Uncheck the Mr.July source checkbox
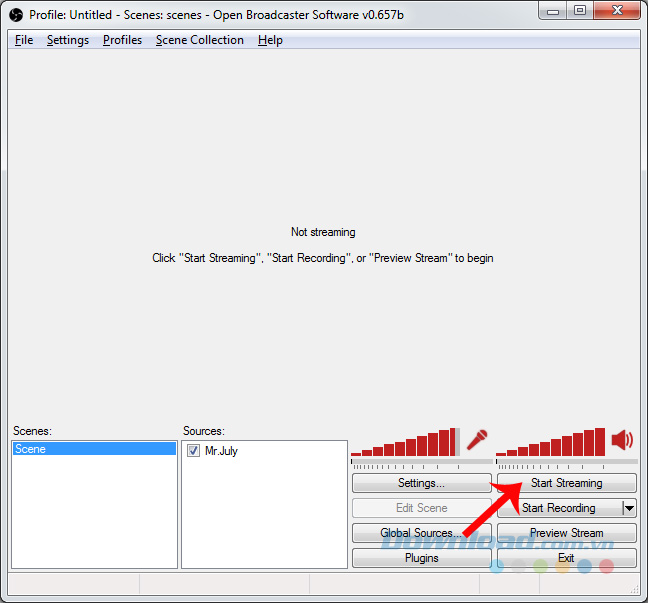 click(193, 450)
